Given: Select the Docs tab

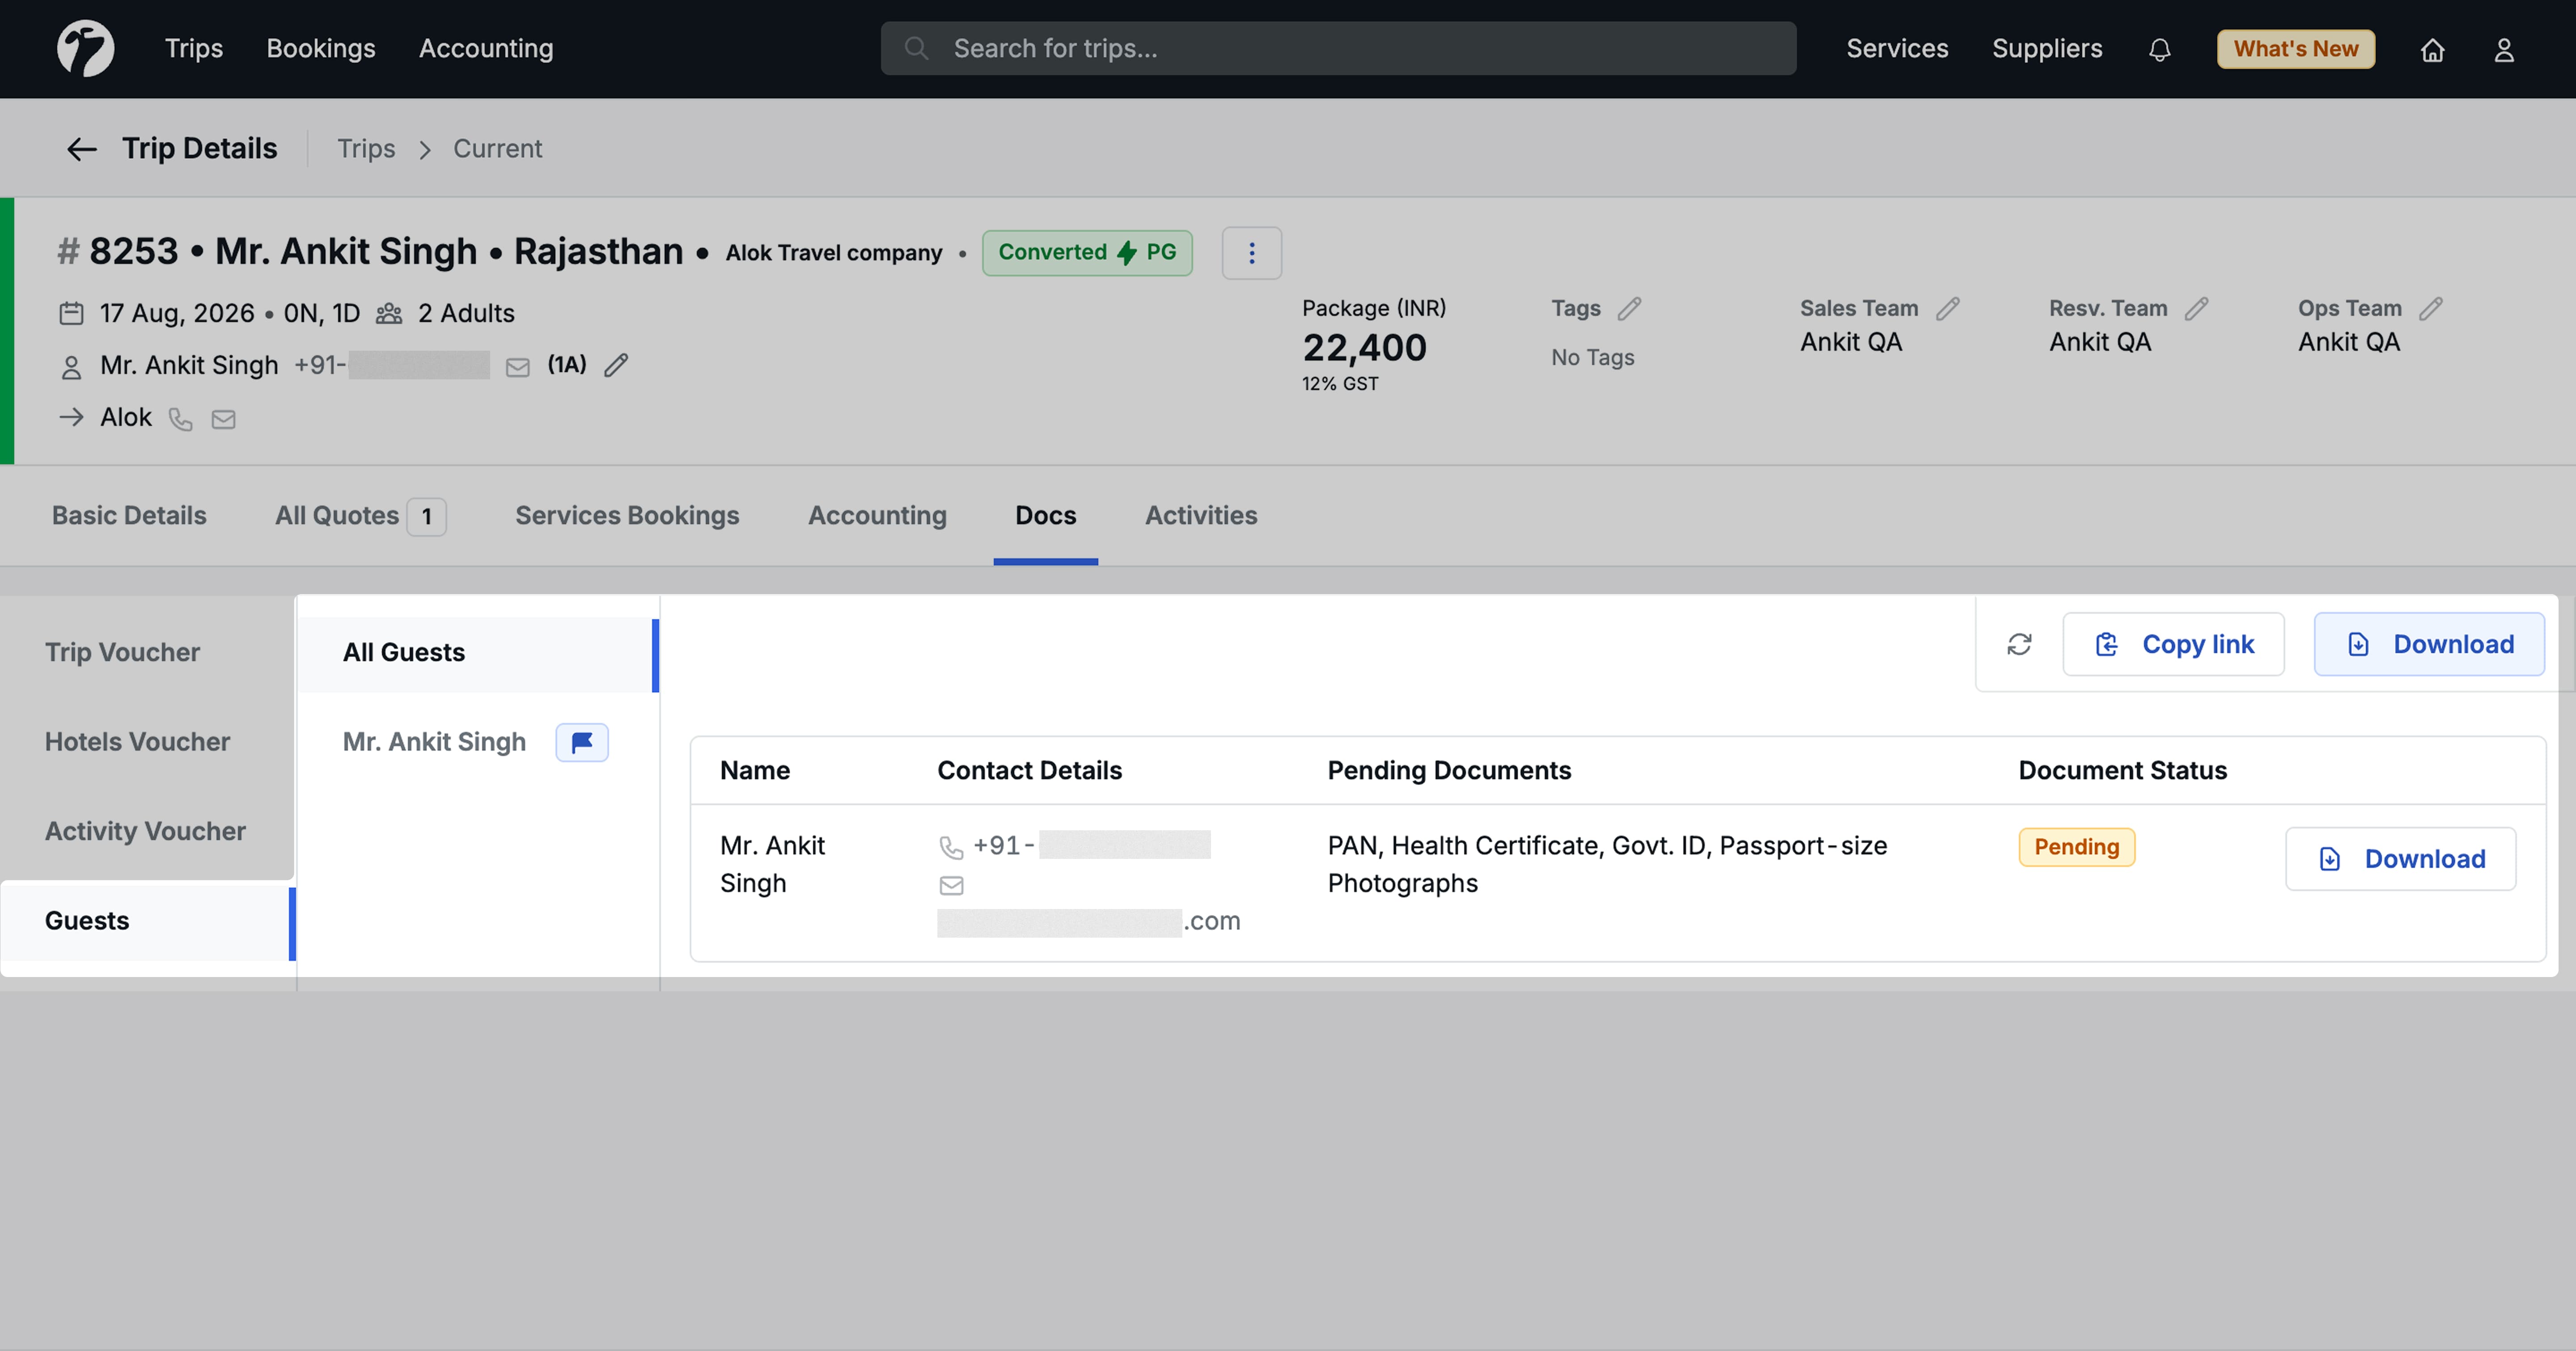Looking at the screenshot, I should click(x=1045, y=515).
